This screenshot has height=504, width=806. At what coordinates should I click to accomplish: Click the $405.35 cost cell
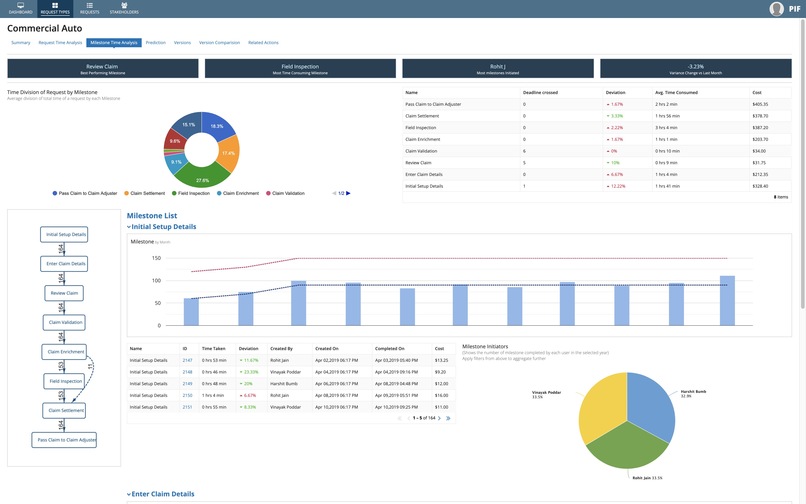[760, 104]
